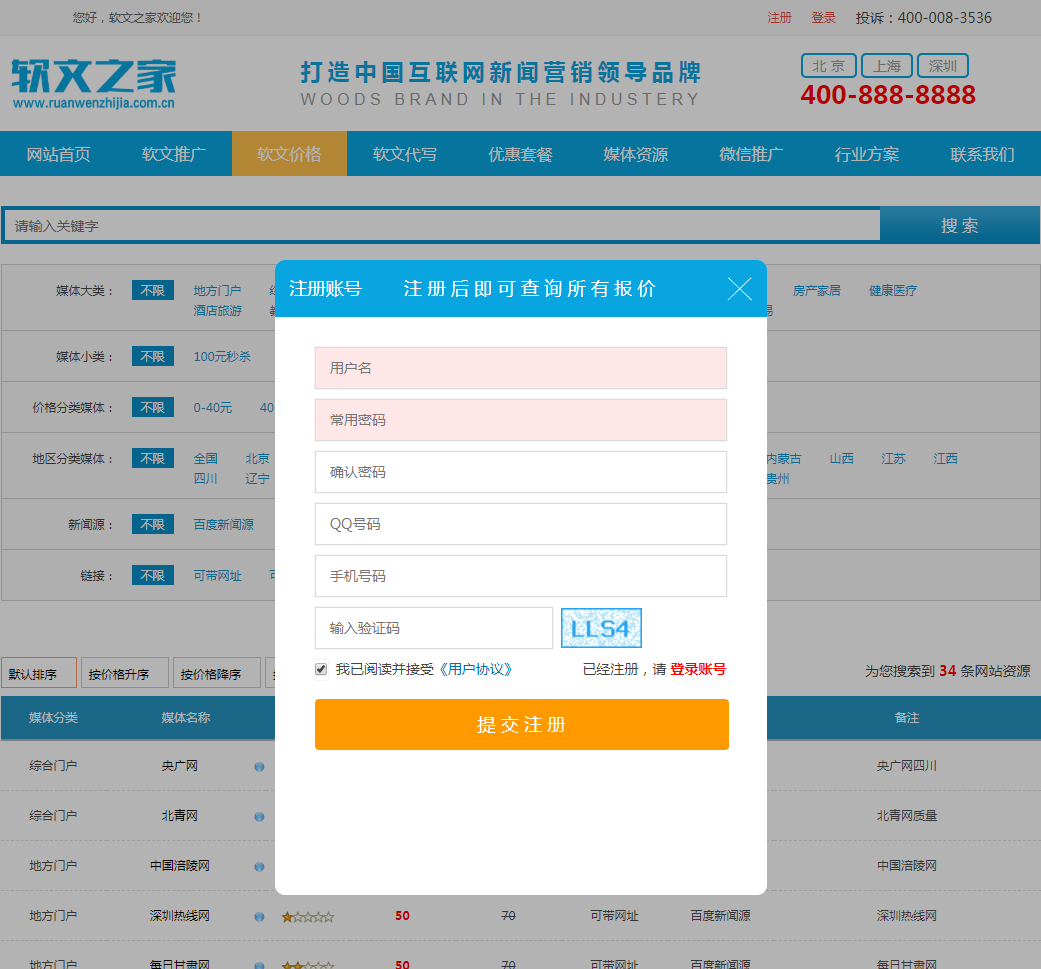1041x969 pixels.
Task: Toggle the 用户协议 agreement checkbox
Action: pyautogui.click(x=321, y=669)
